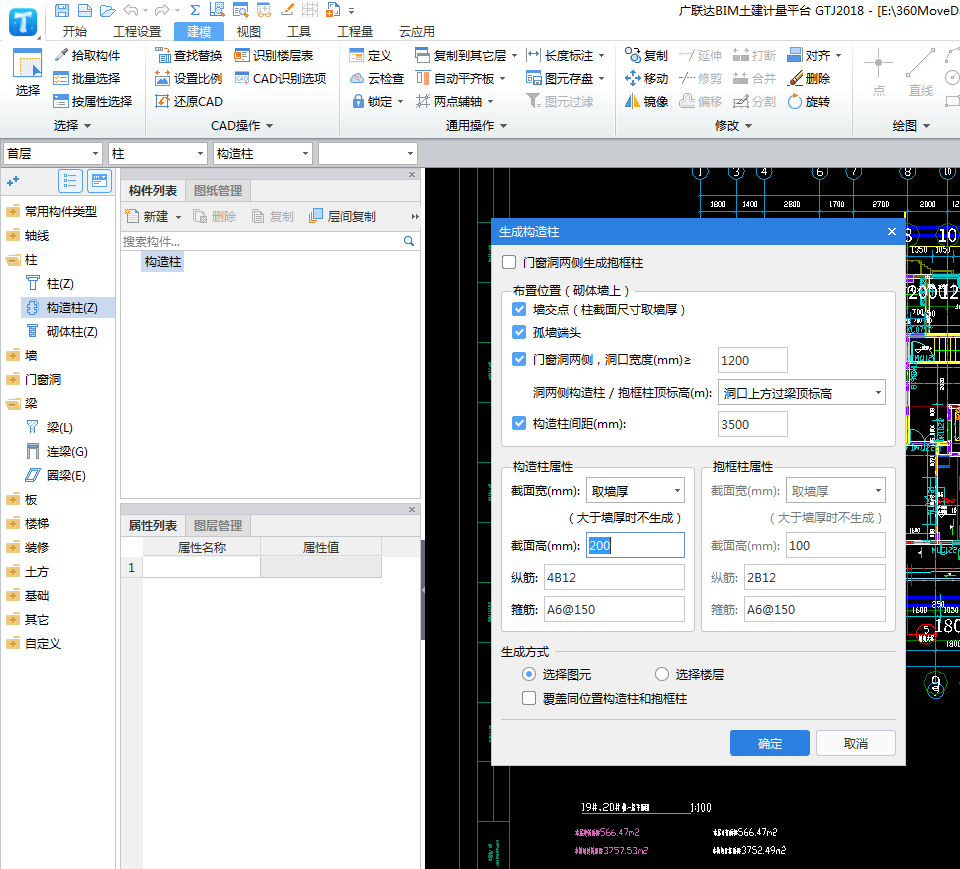Image resolution: width=960 pixels, height=869 pixels.
Task: Click 层间复制 copy between floors
Action: (342, 216)
